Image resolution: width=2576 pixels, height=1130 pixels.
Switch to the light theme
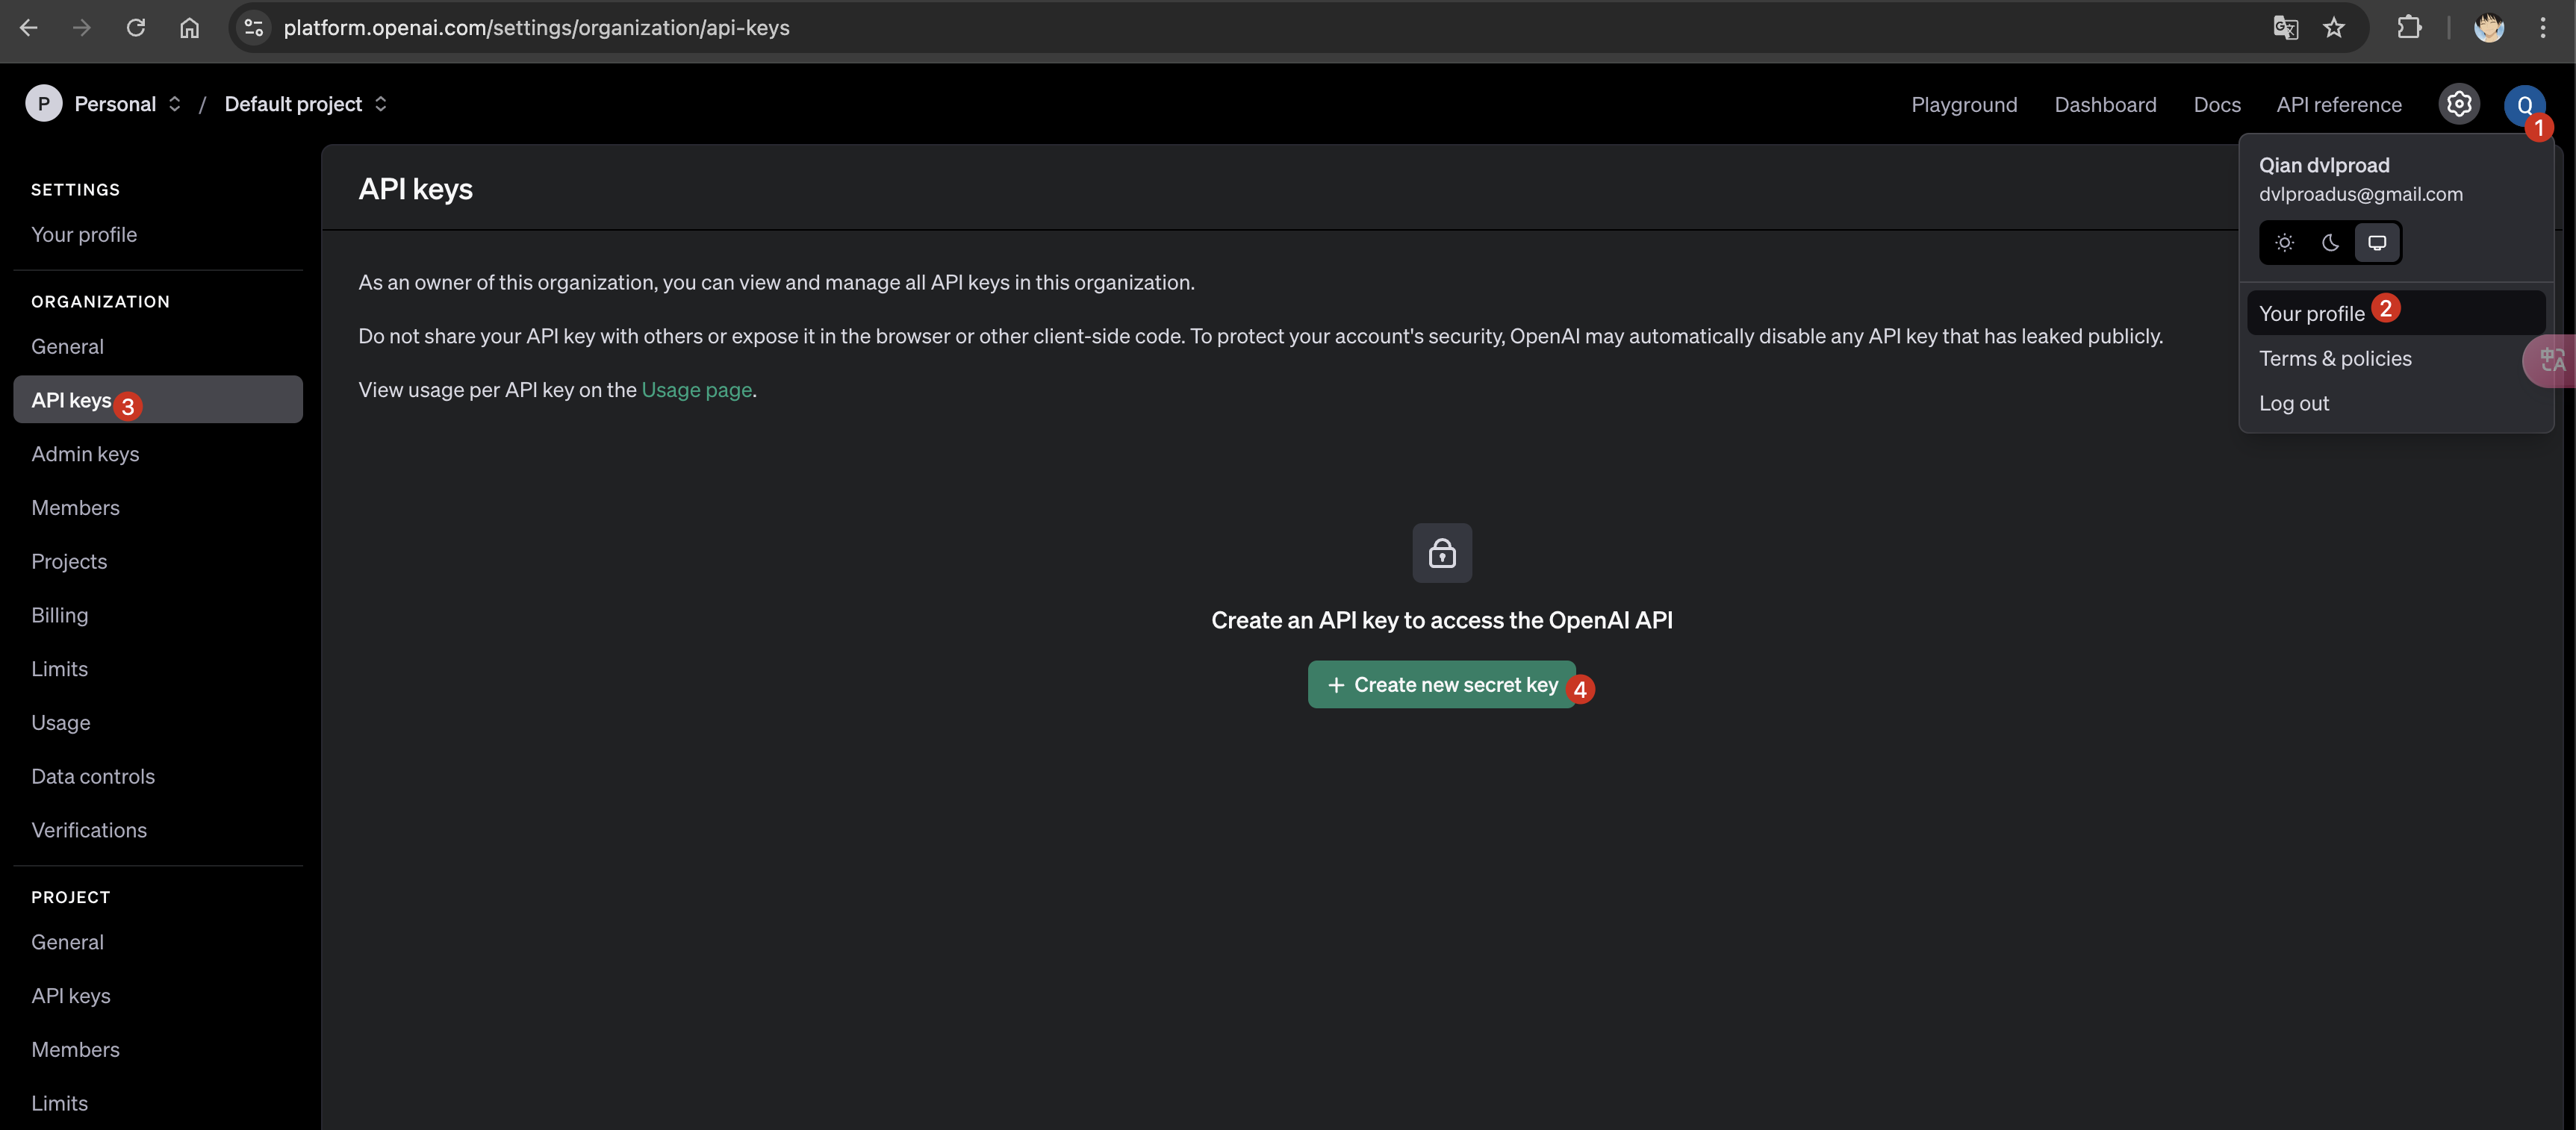tap(2284, 243)
